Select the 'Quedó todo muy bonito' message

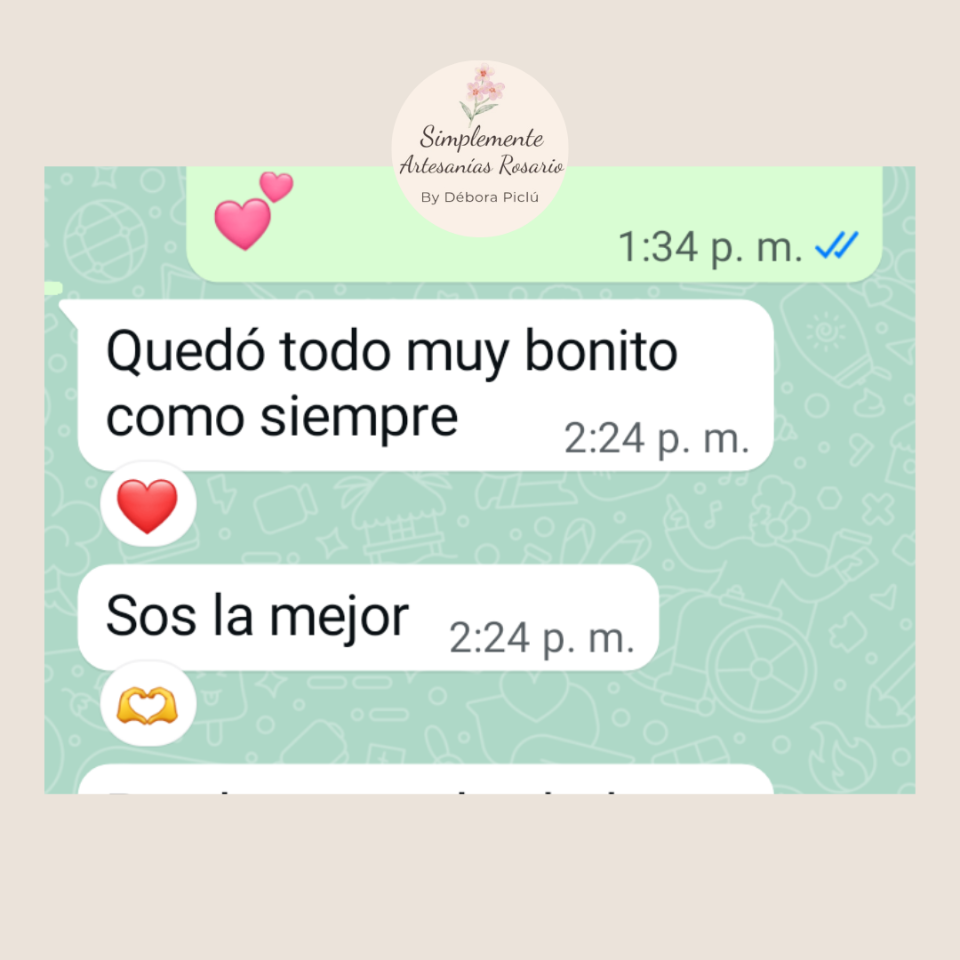426,385
